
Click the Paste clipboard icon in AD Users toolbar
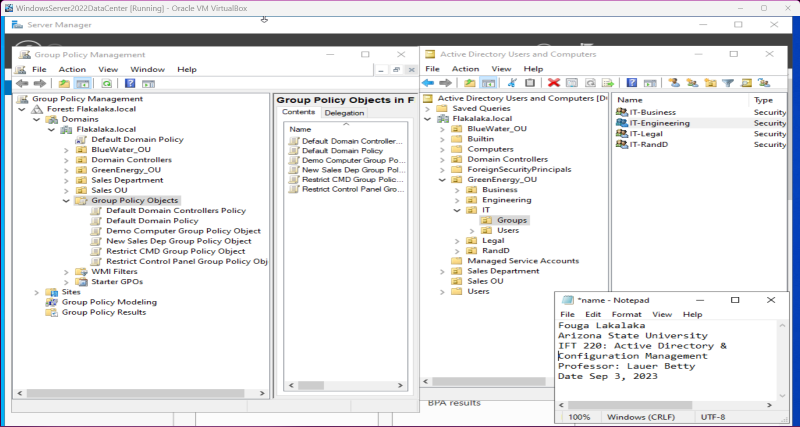pos(530,83)
